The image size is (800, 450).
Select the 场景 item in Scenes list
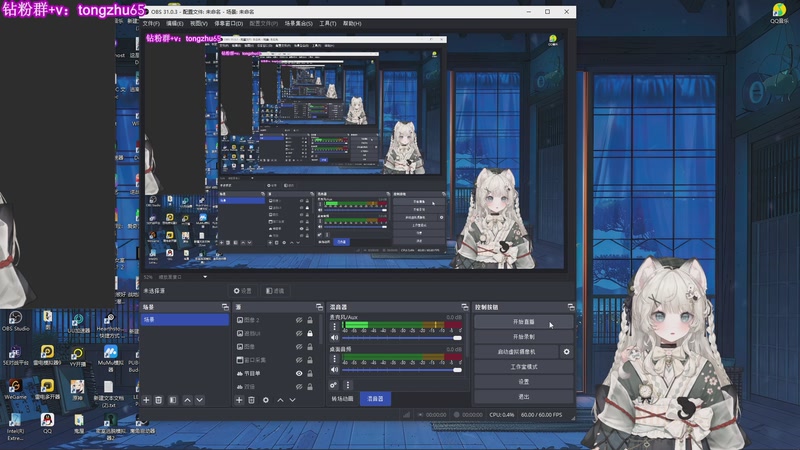(x=185, y=319)
